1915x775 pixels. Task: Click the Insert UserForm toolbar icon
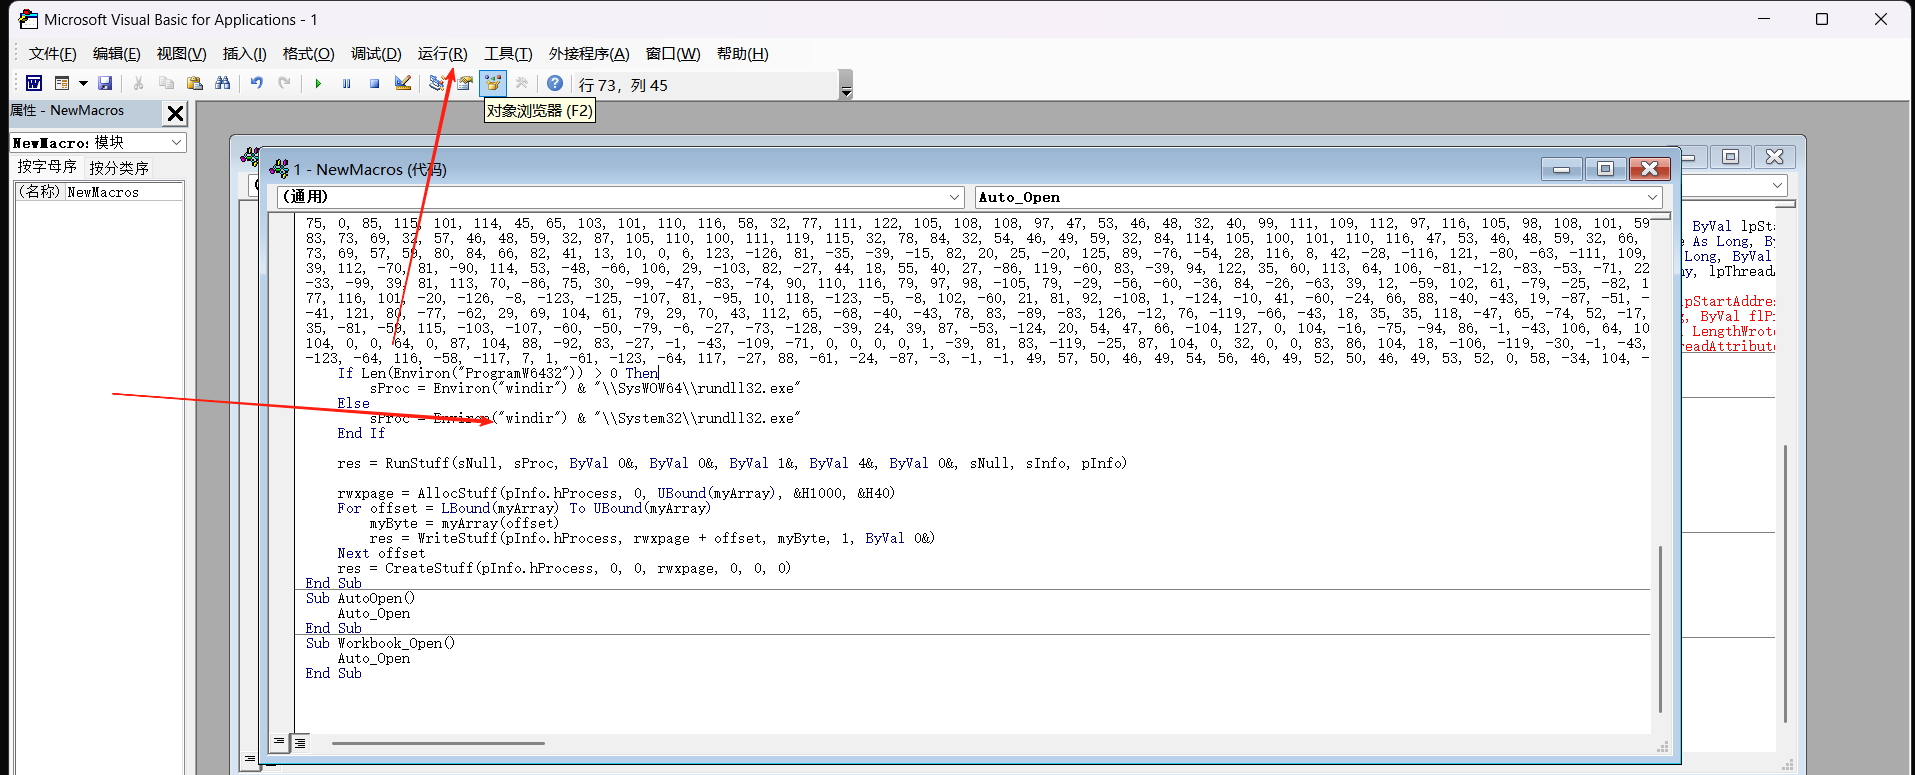pyautogui.click(x=62, y=84)
